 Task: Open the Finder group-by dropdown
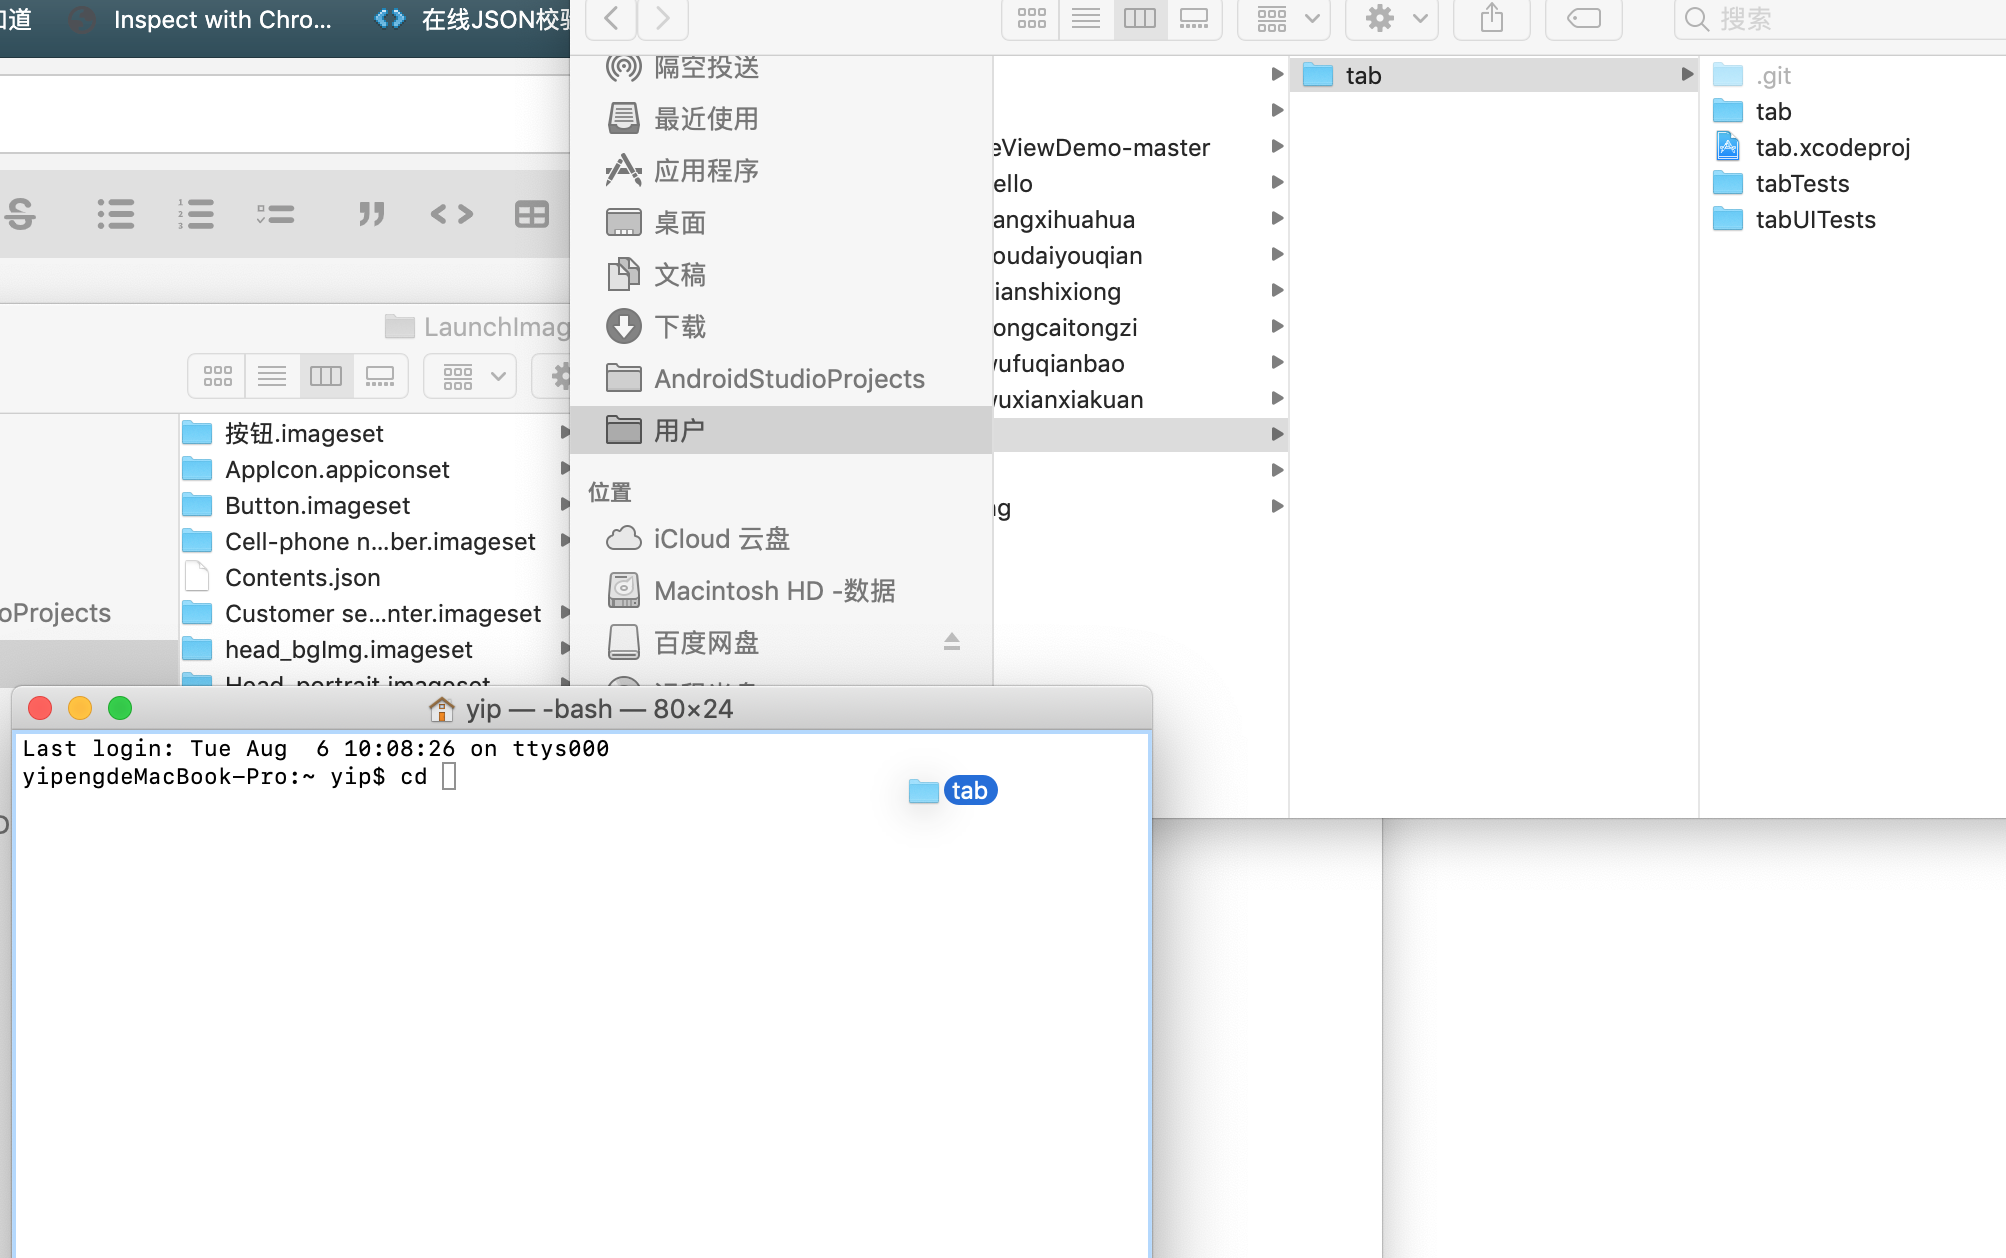click(1285, 18)
